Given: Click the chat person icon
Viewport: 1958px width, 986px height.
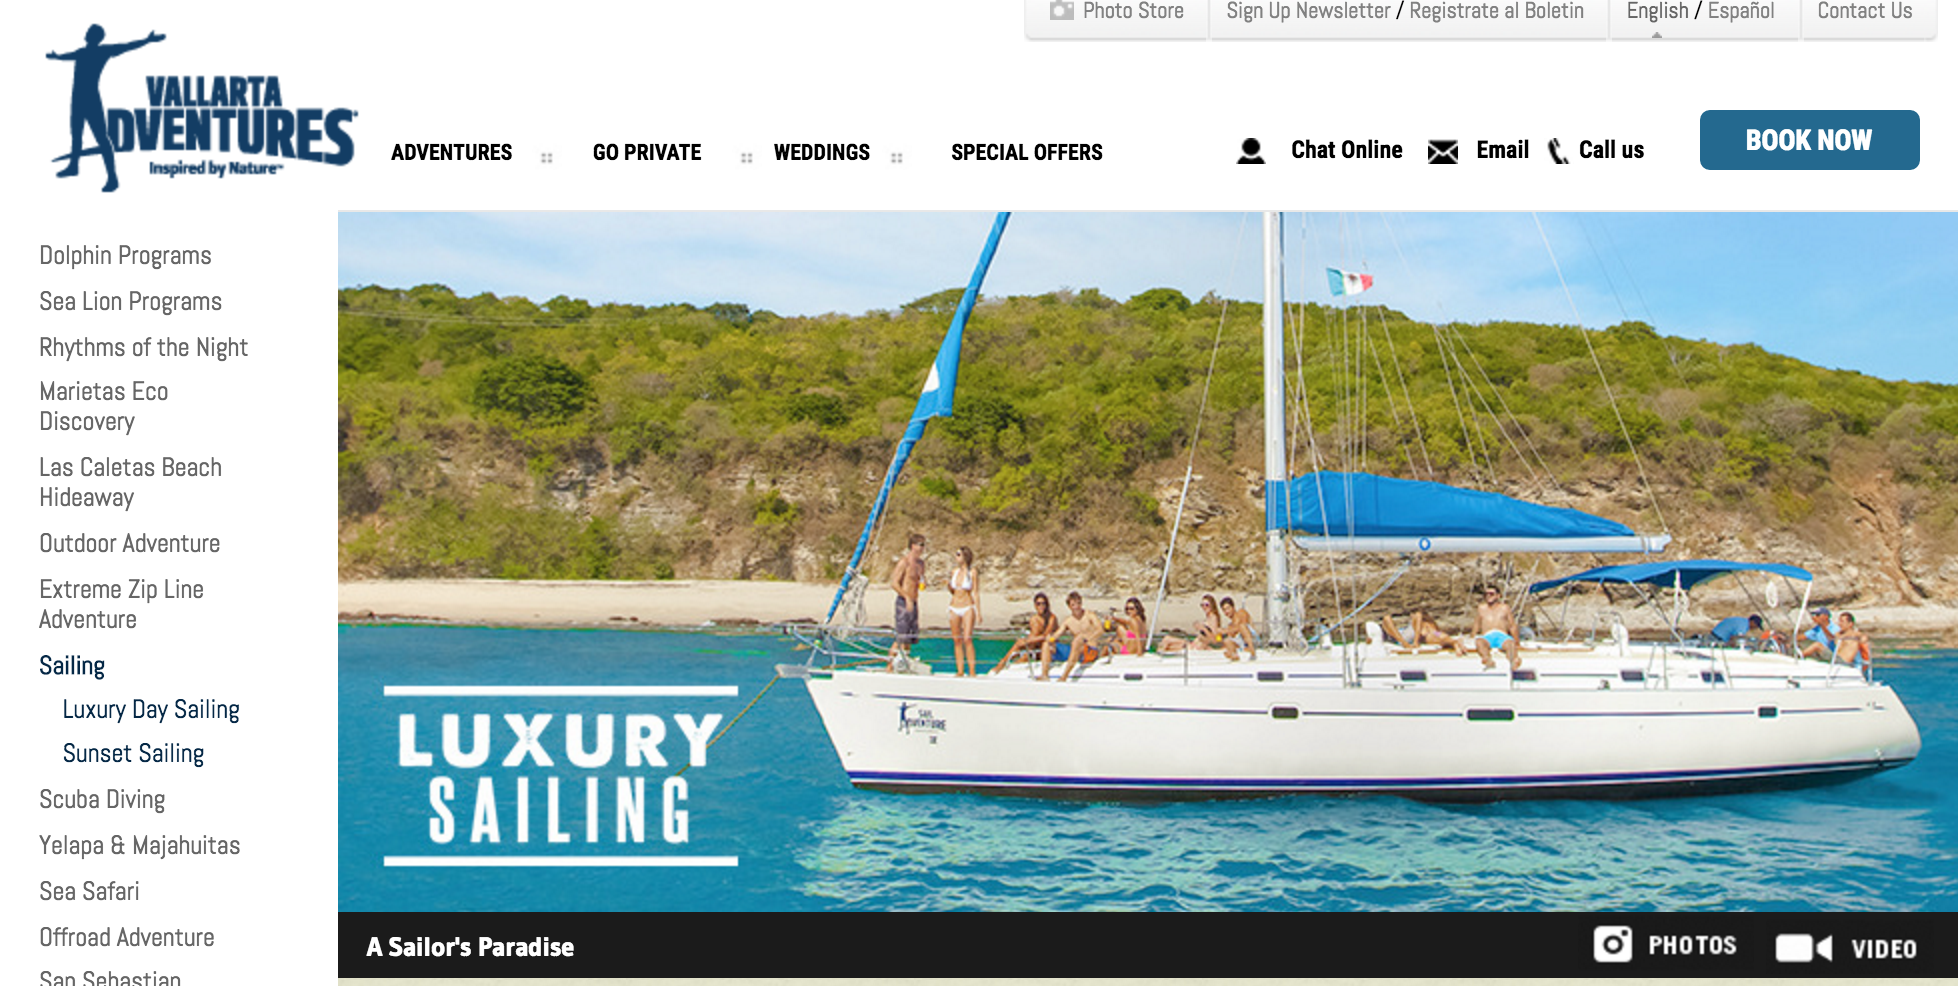Looking at the screenshot, I should tap(1251, 151).
